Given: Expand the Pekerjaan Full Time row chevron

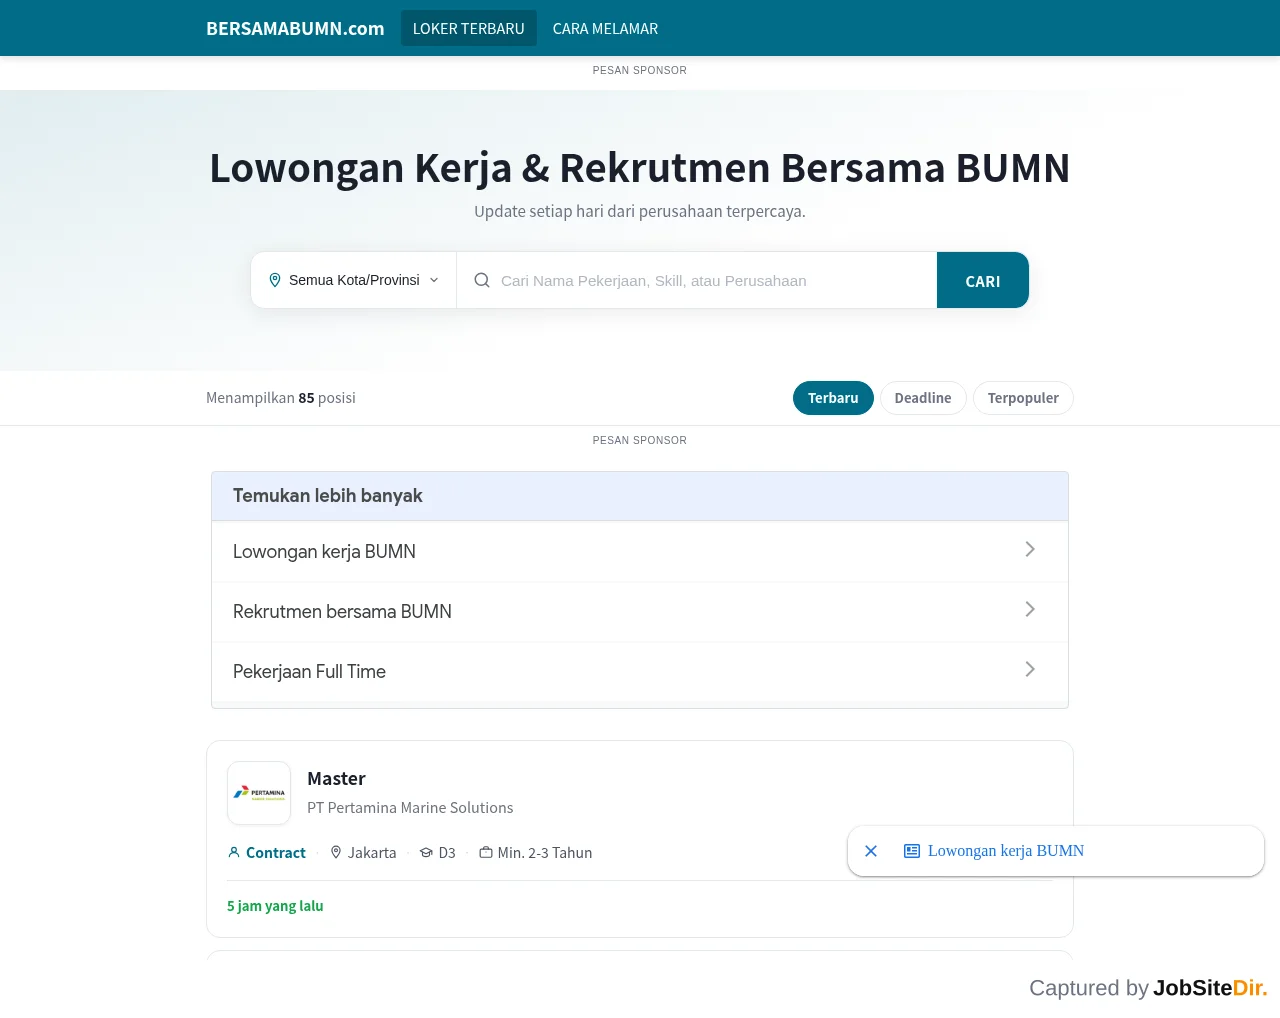Looking at the screenshot, I should [x=1030, y=670].
